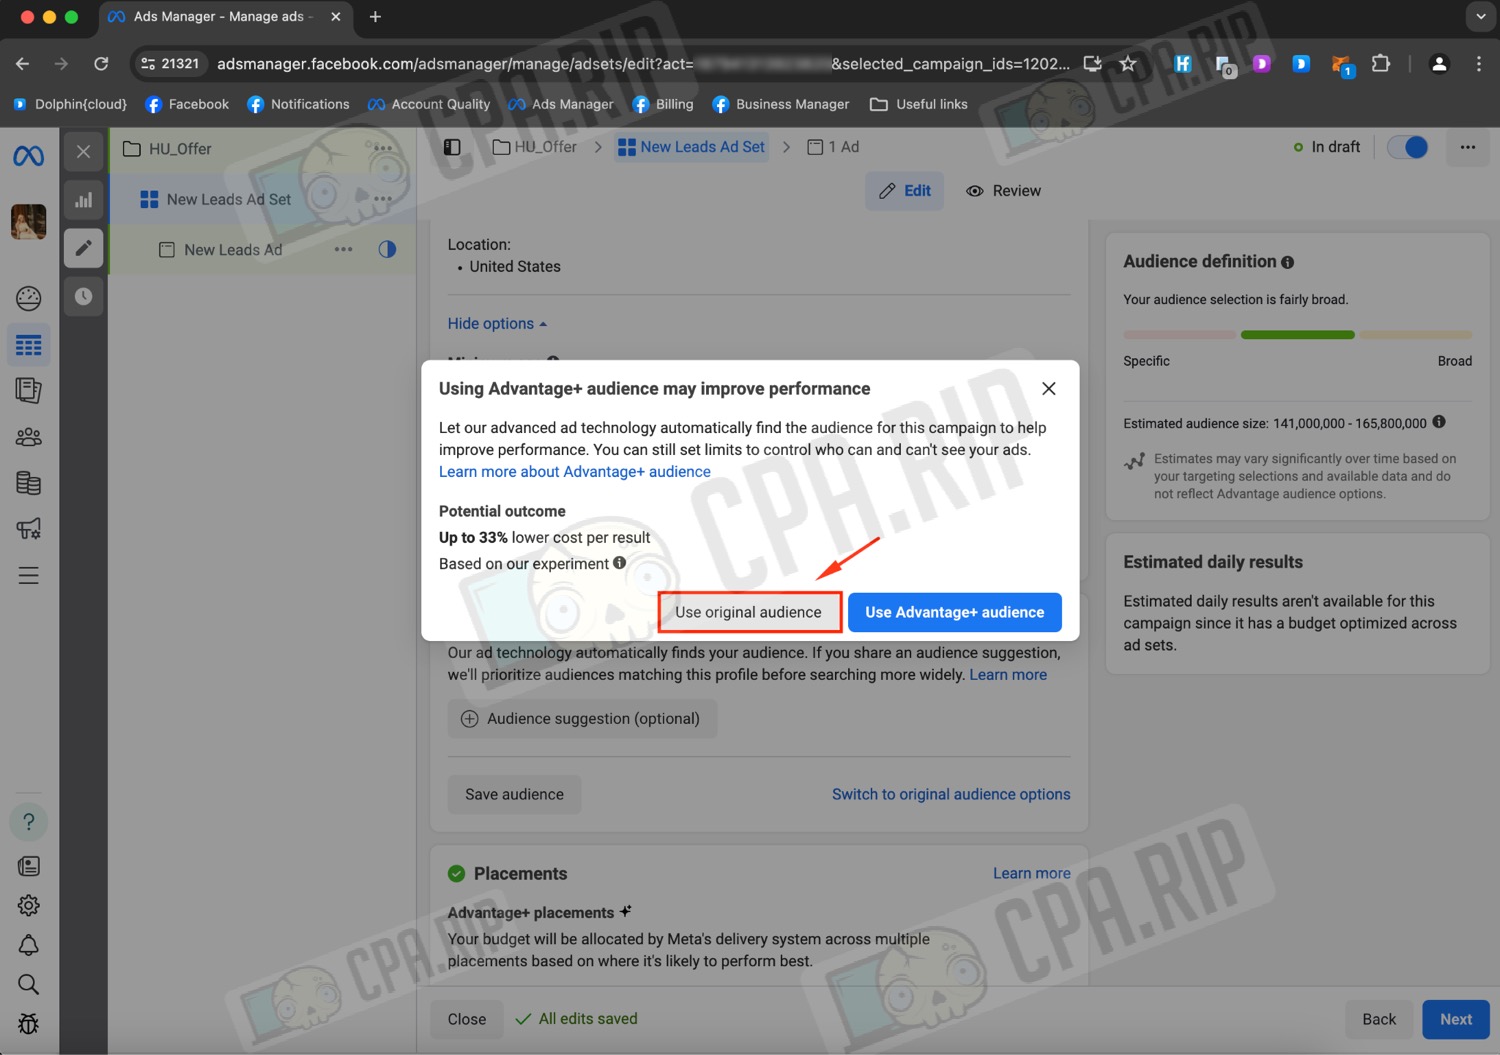Open the Chrome tab search dropdown
Screen dimensions: 1500x1055
[1481, 17]
